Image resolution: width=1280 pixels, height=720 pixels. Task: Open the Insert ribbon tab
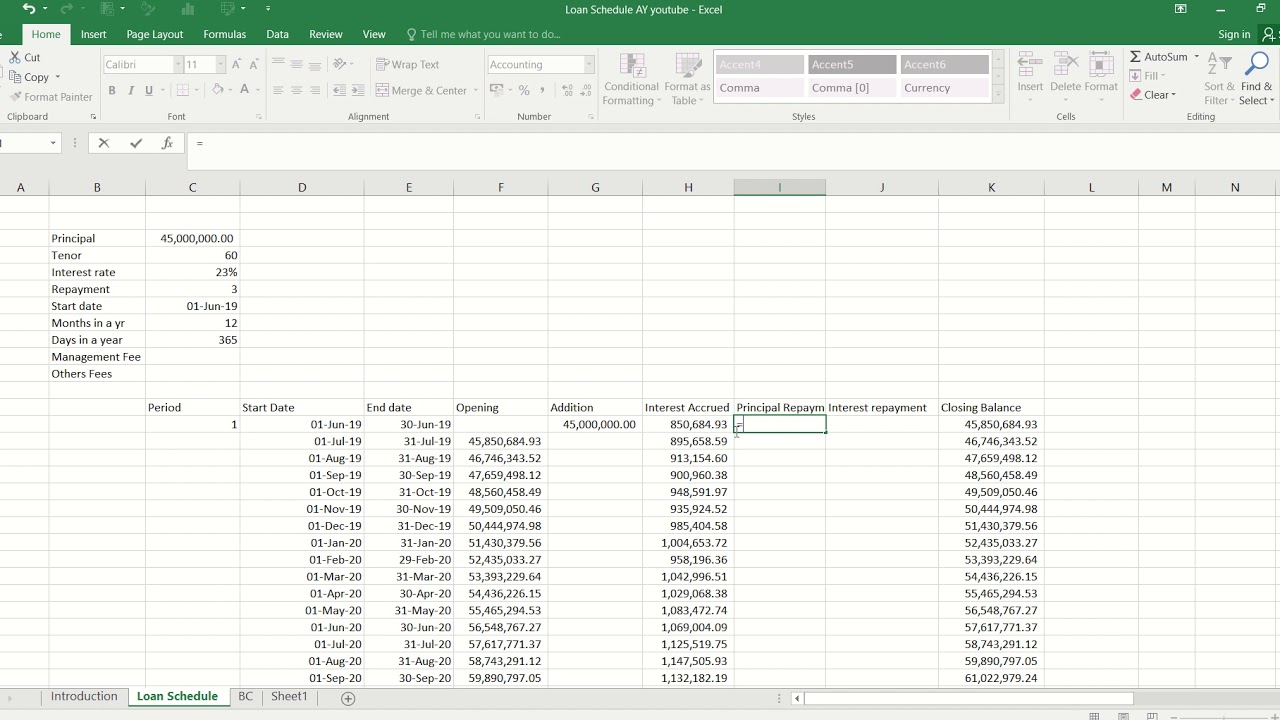pos(93,34)
